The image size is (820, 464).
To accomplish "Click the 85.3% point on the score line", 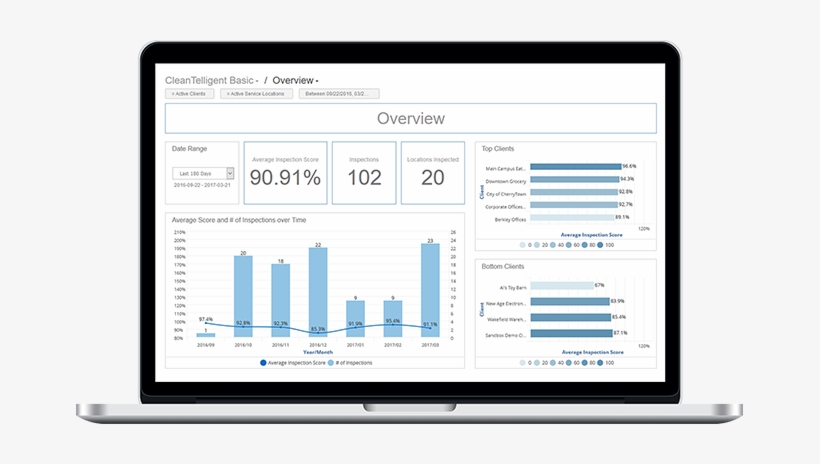I will [x=318, y=333].
